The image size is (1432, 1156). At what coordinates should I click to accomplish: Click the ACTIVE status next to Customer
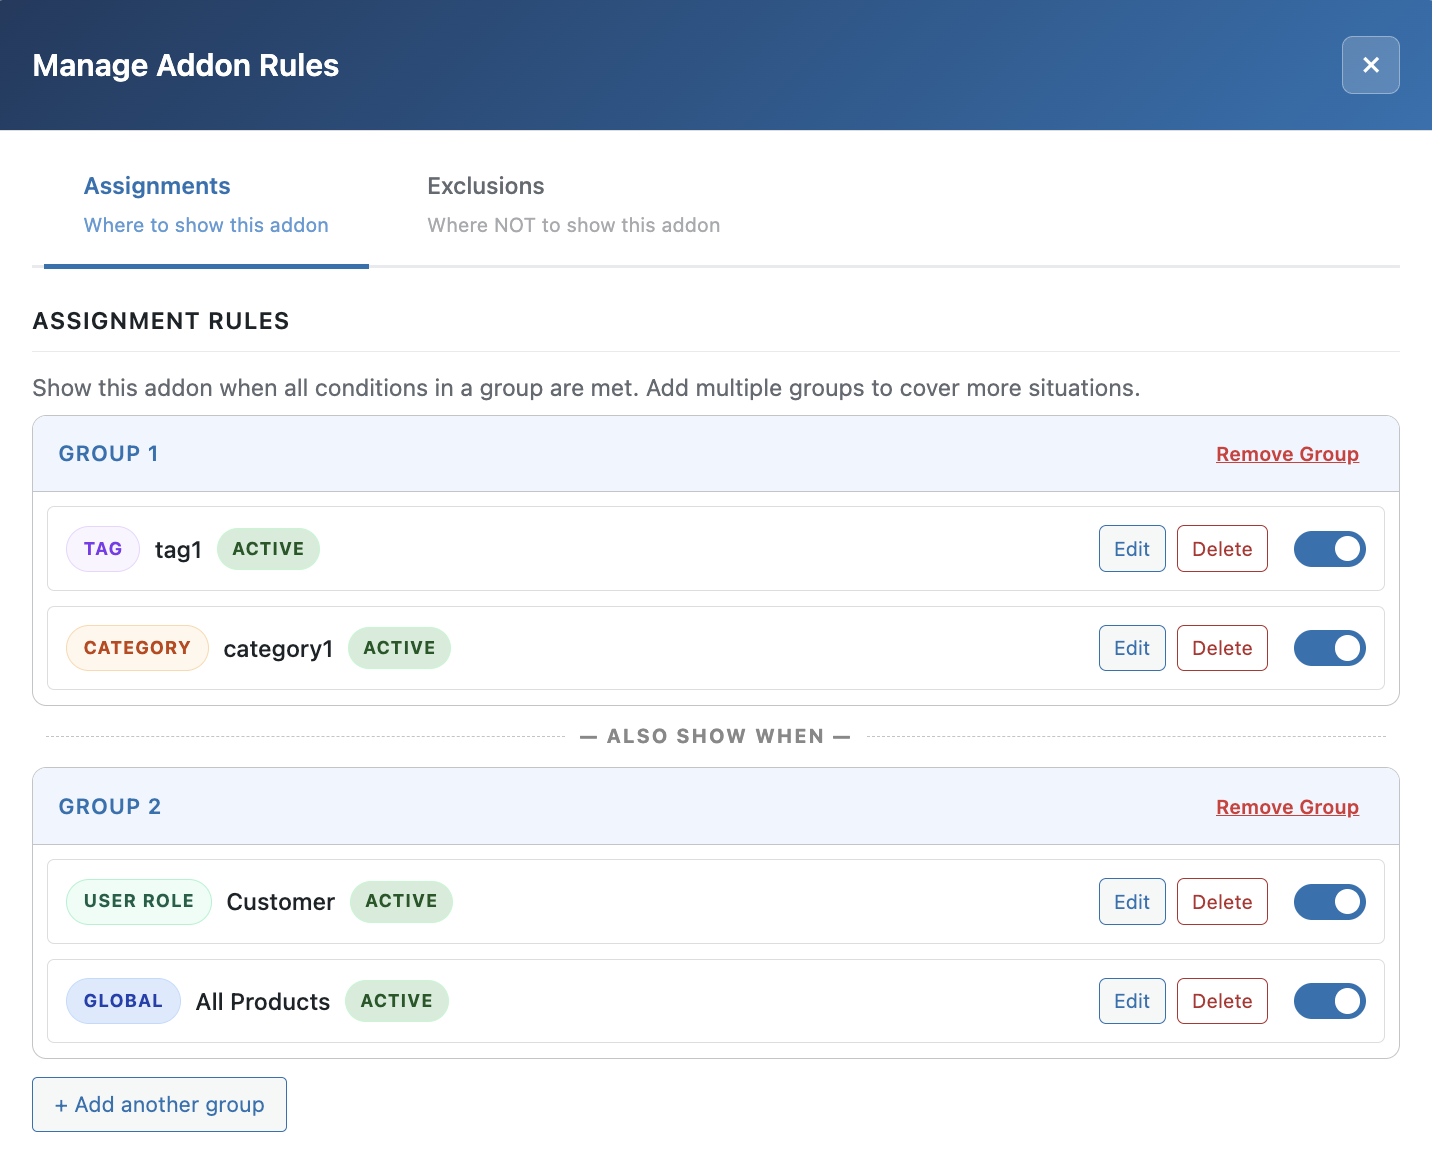coord(401,902)
